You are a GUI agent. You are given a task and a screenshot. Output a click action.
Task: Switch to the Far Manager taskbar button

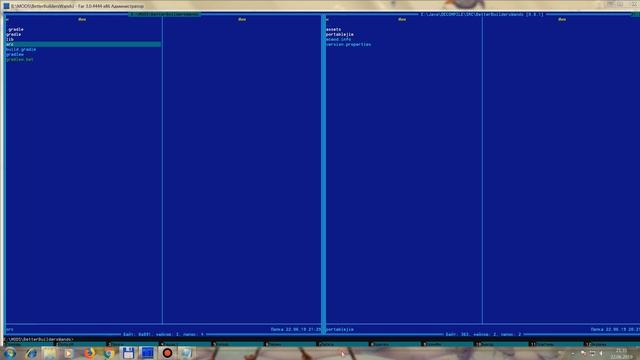147,353
